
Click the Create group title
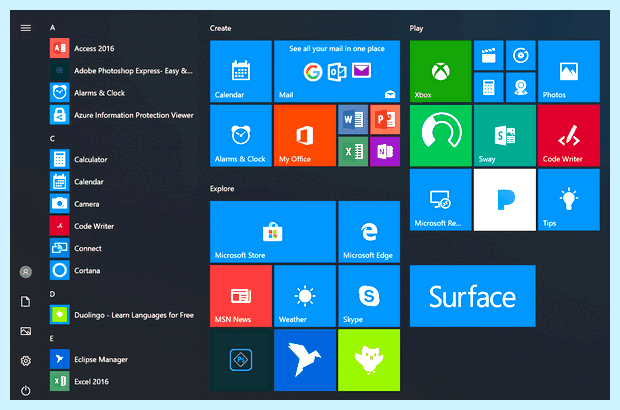click(x=221, y=28)
